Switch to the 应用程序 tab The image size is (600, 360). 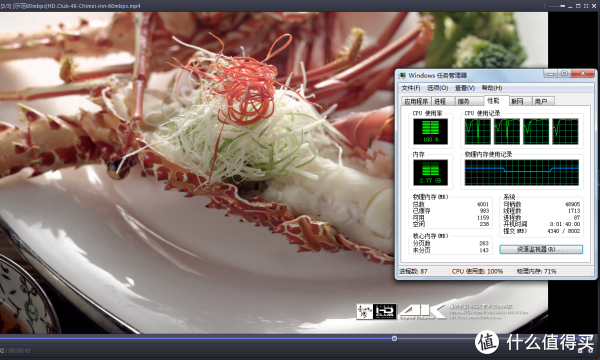coord(416,101)
